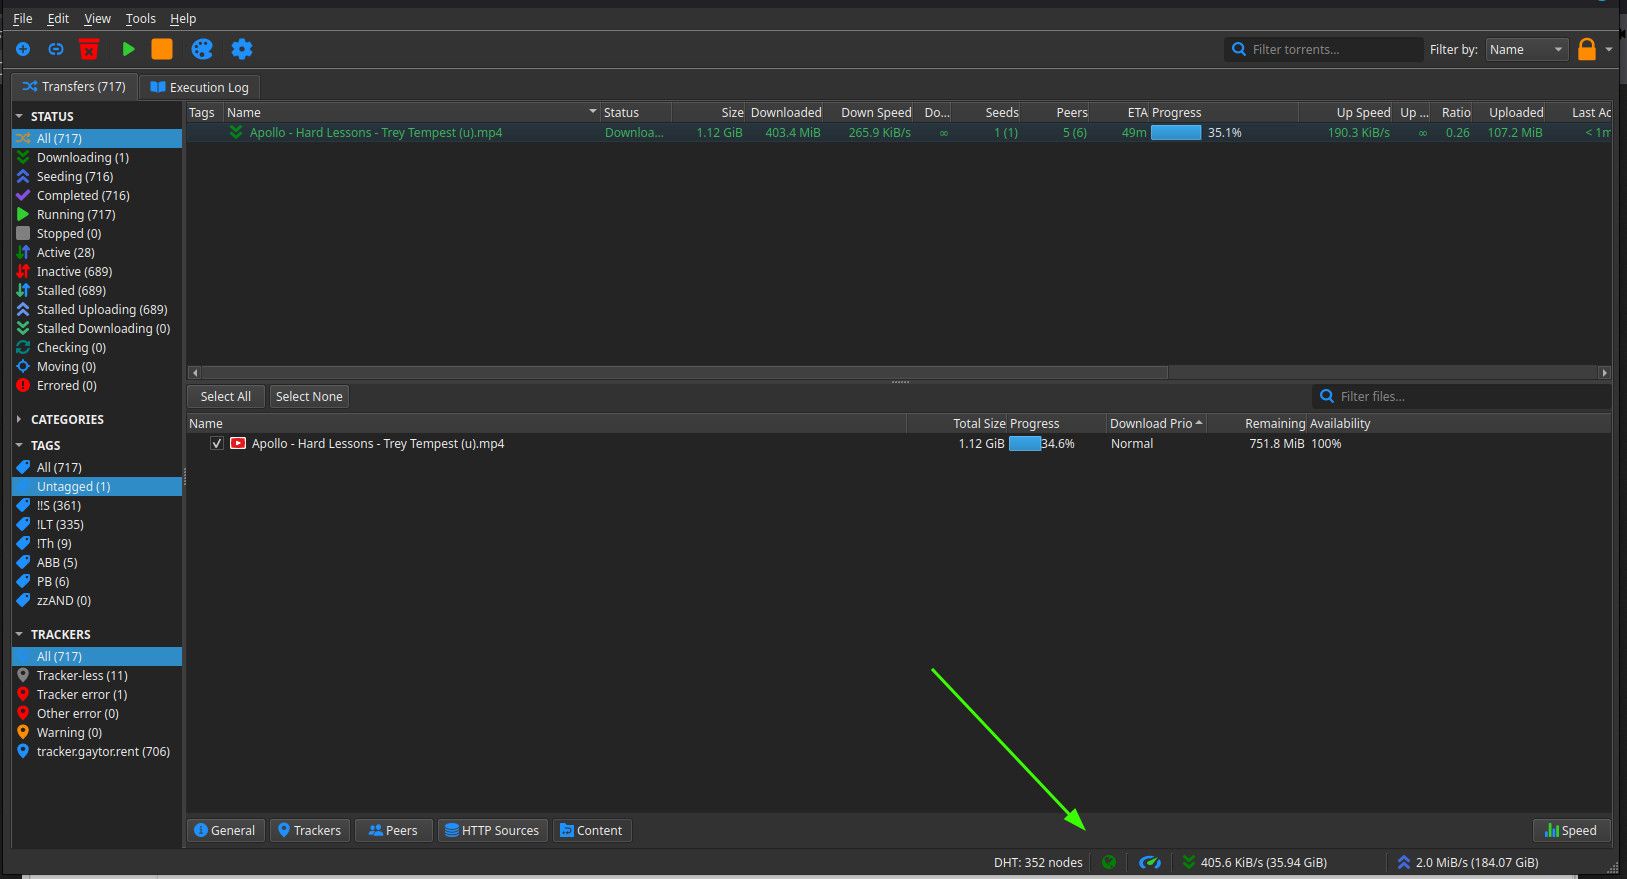Click the orange lock UI icon
The image size is (1627, 879).
tap(1587, 49)
